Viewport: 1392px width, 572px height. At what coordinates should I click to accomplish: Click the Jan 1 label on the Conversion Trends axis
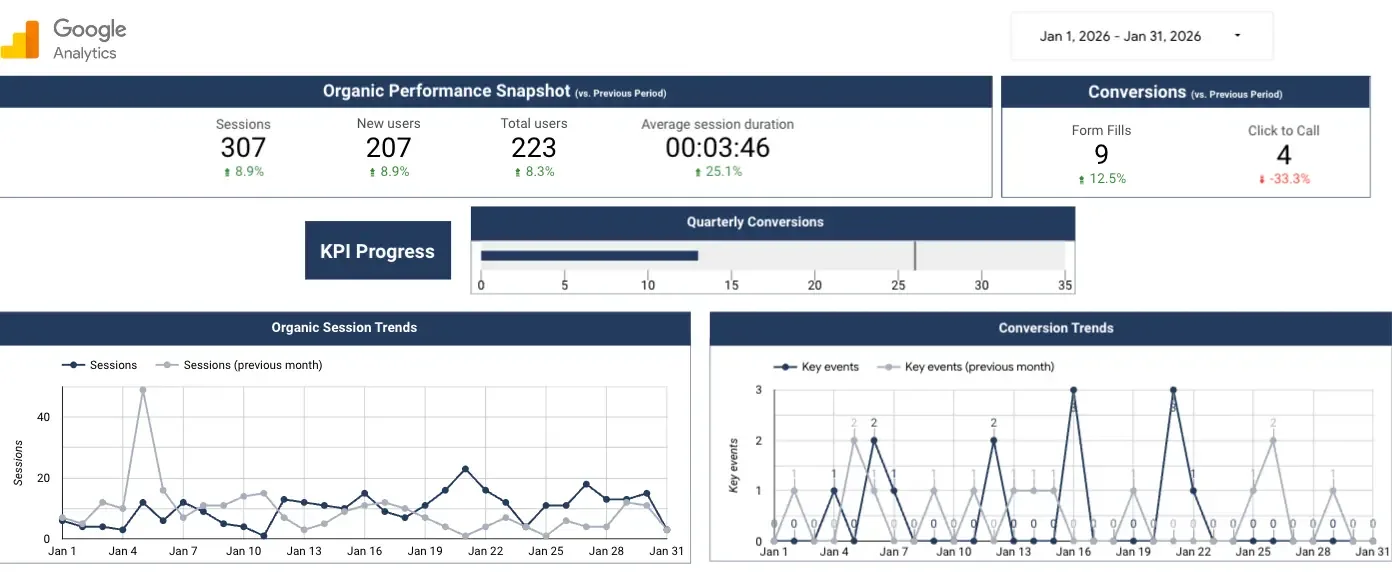(x=774, y=551)
